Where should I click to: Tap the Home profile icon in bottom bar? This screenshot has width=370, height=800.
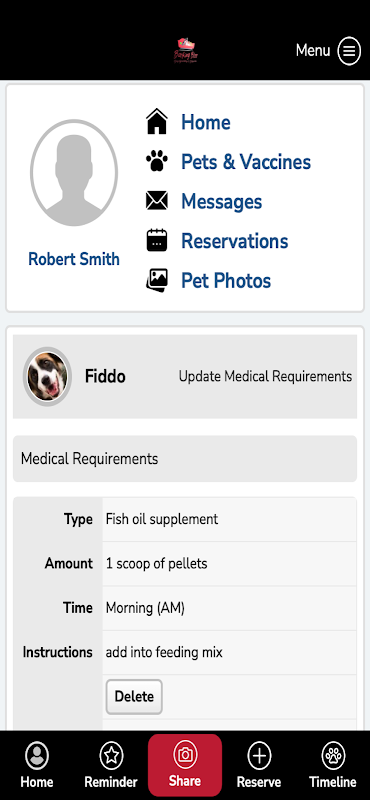click(x=37, y=755)
